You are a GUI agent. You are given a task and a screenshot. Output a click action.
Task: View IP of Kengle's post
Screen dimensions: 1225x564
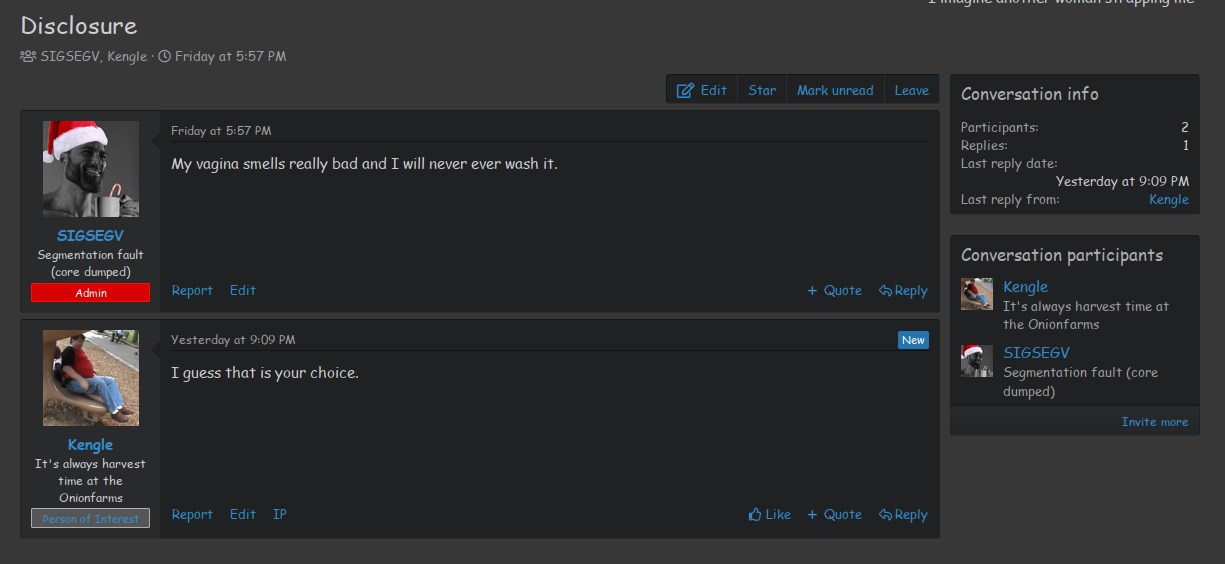coord(280,515)
